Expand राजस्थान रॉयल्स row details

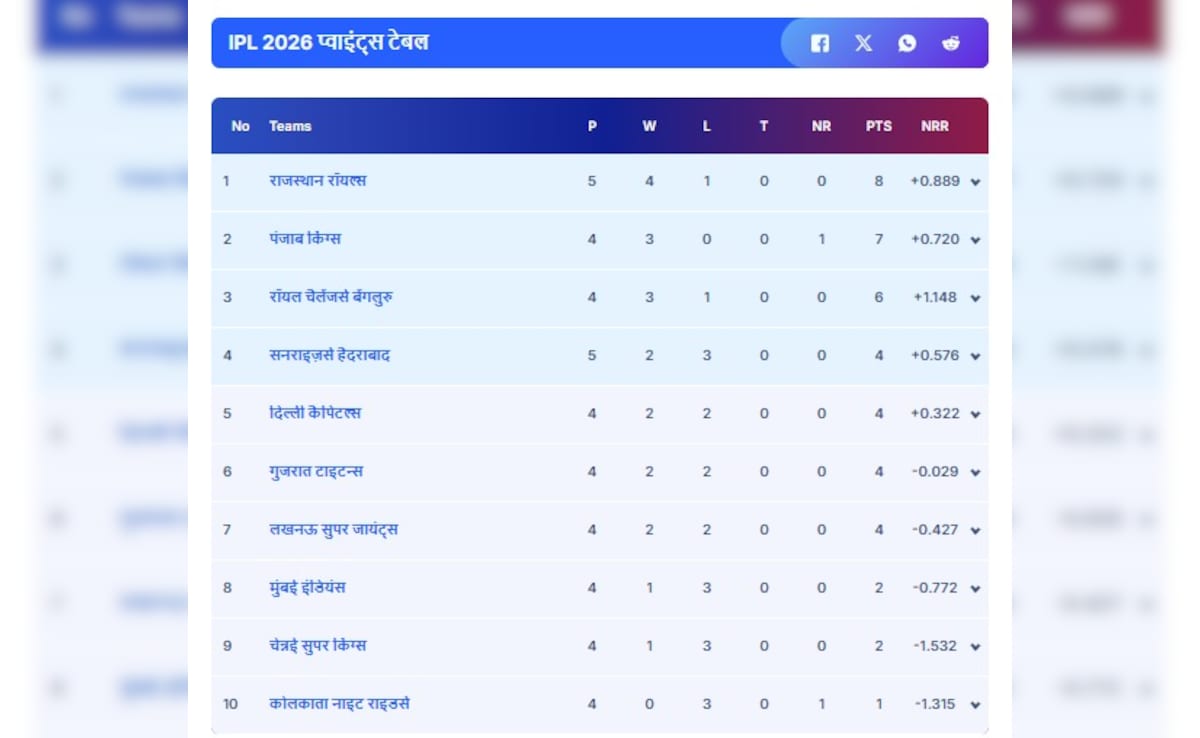point(975,182)
